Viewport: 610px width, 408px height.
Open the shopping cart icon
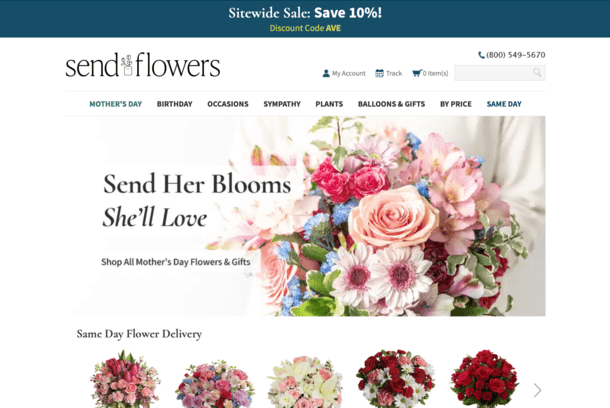pyautogui.click(x=417, y=73)
